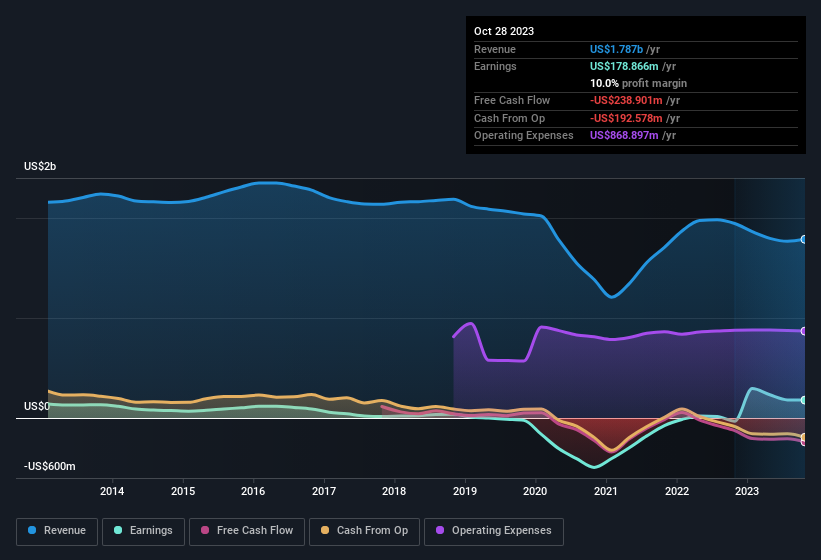Image resolution: width=821 pixels, height=560 pixels.
Task: Click the -US$192.578m cash from op value
Action: [626, 118]
